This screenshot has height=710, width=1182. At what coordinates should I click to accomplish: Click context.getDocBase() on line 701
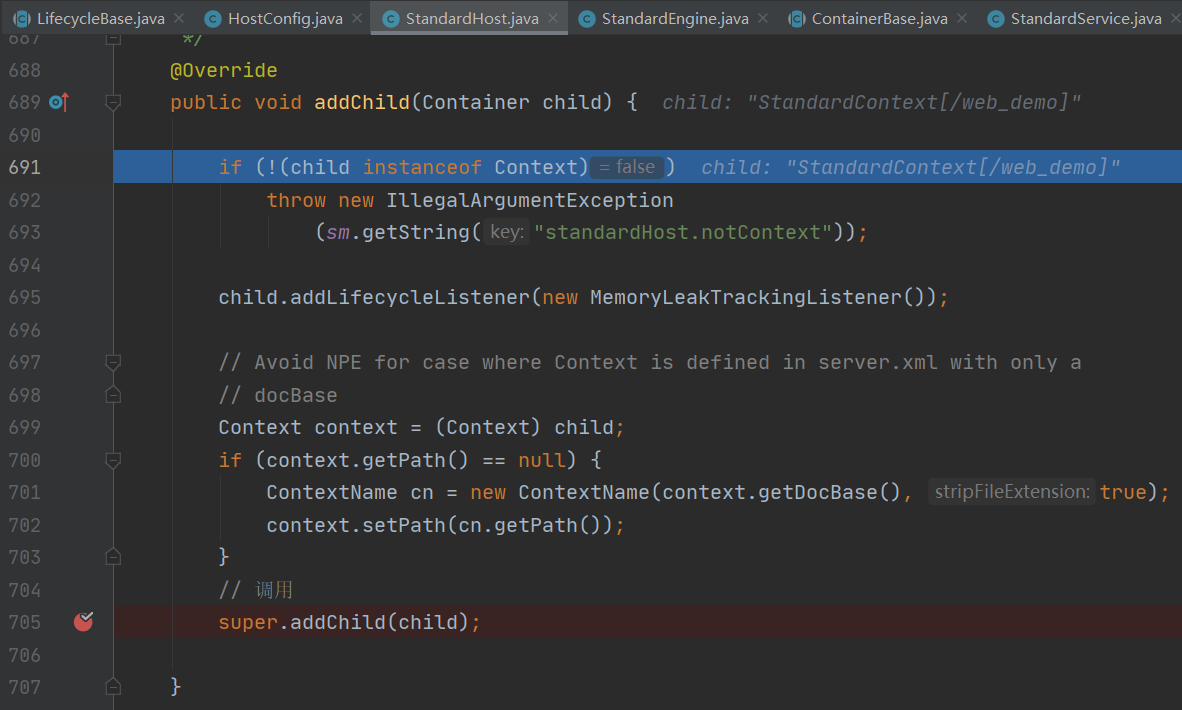782,493
